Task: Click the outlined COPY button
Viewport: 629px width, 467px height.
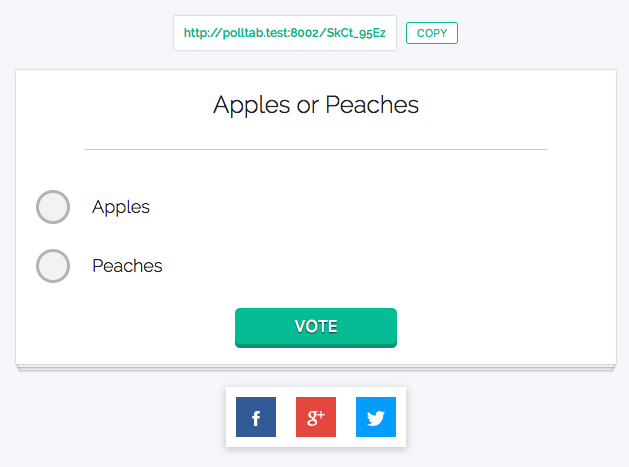Action: [x=432, y=33]
